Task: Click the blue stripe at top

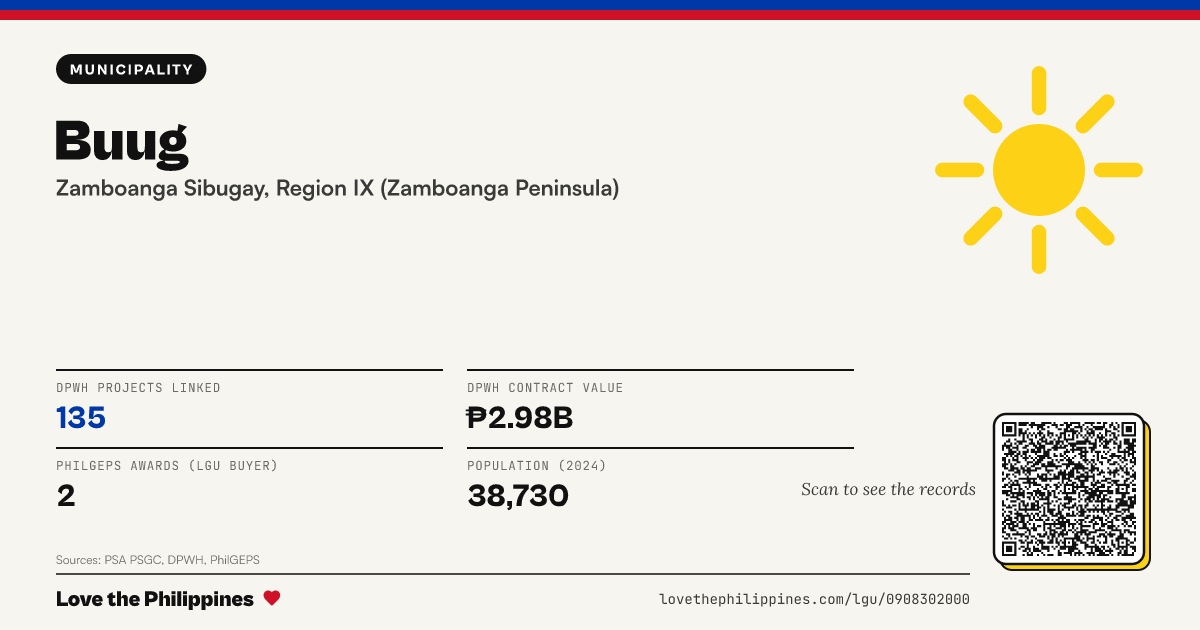Action: pyautogui.click(x=600, y=5)
